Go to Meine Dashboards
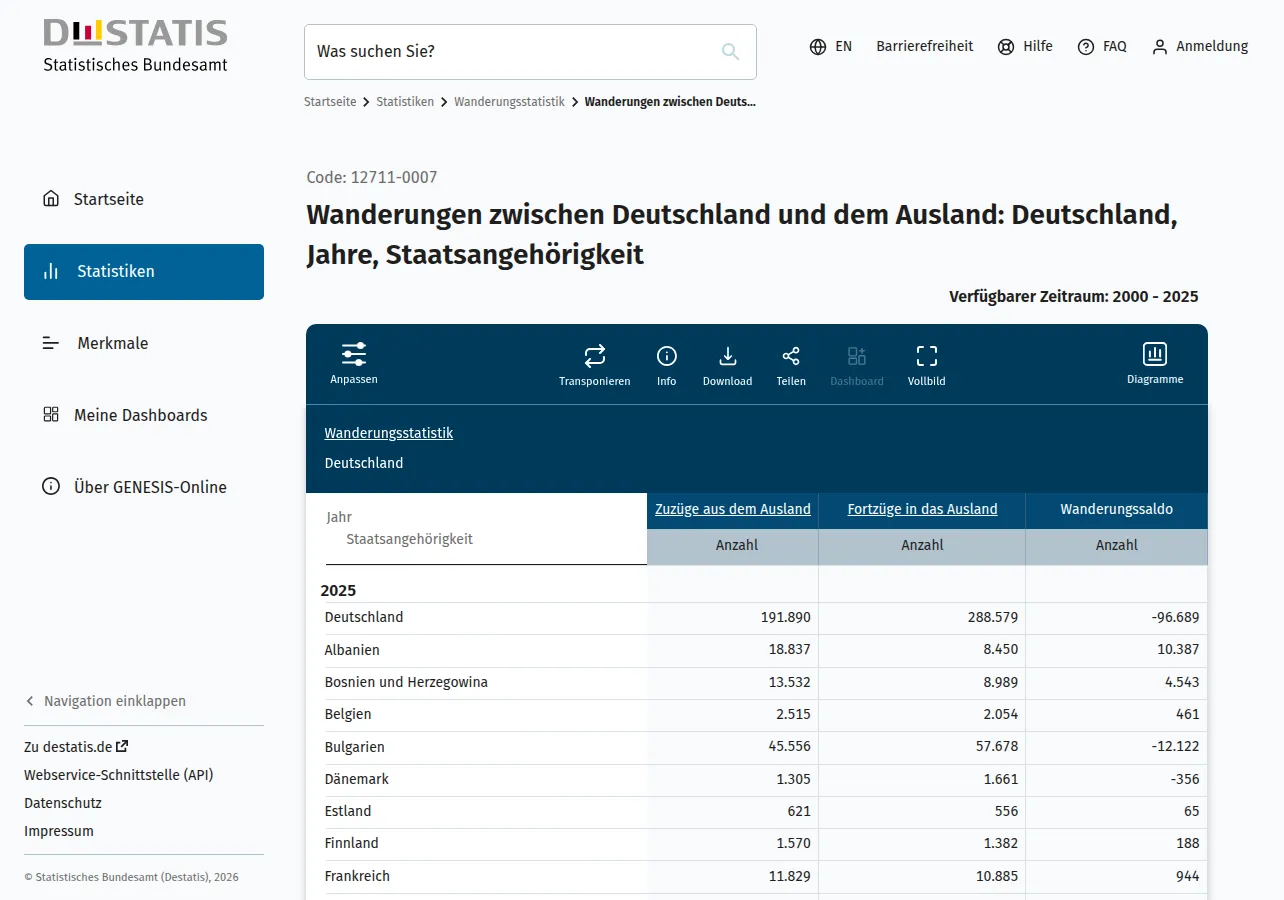The image size is (1284, 900). [x=144, y=415]
